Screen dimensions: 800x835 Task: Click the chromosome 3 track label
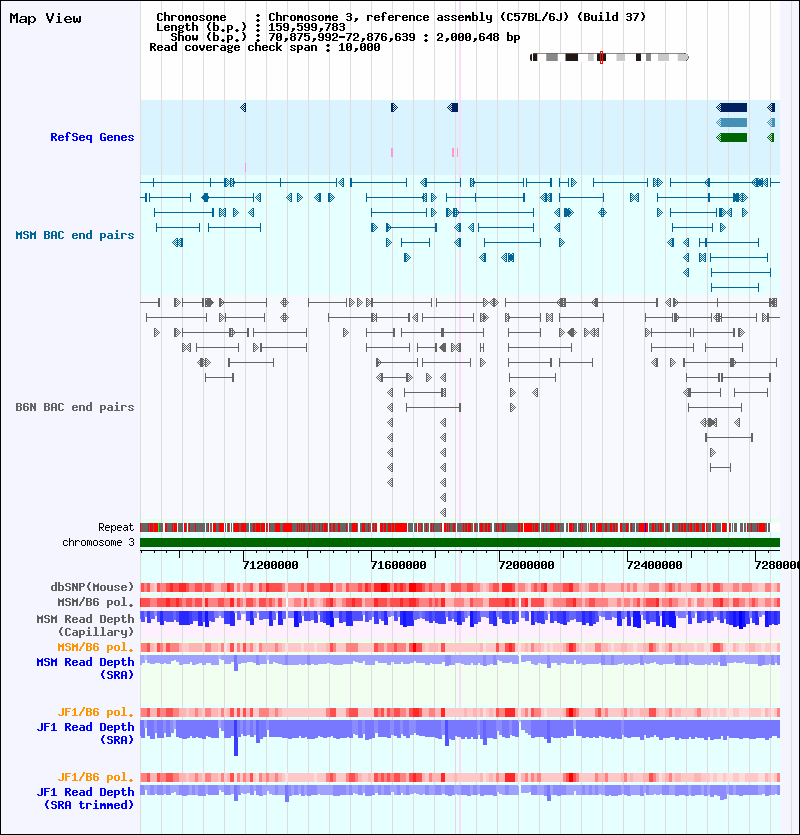coord(98,542)
